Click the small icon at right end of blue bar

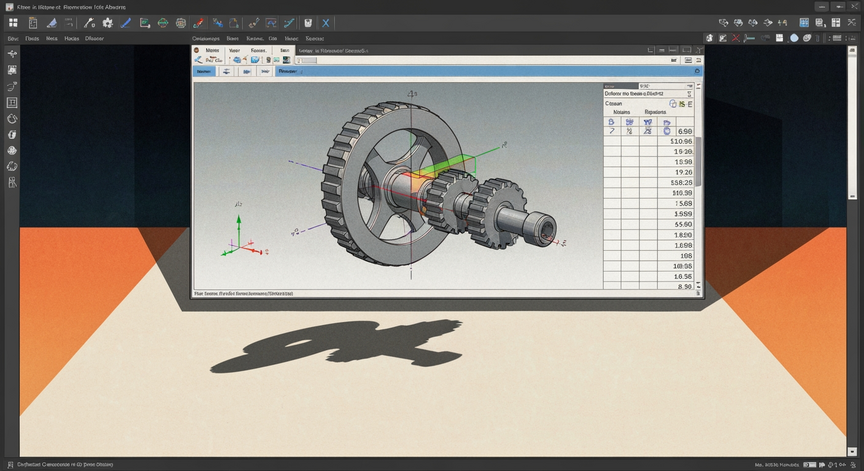(x=697, y=72)
